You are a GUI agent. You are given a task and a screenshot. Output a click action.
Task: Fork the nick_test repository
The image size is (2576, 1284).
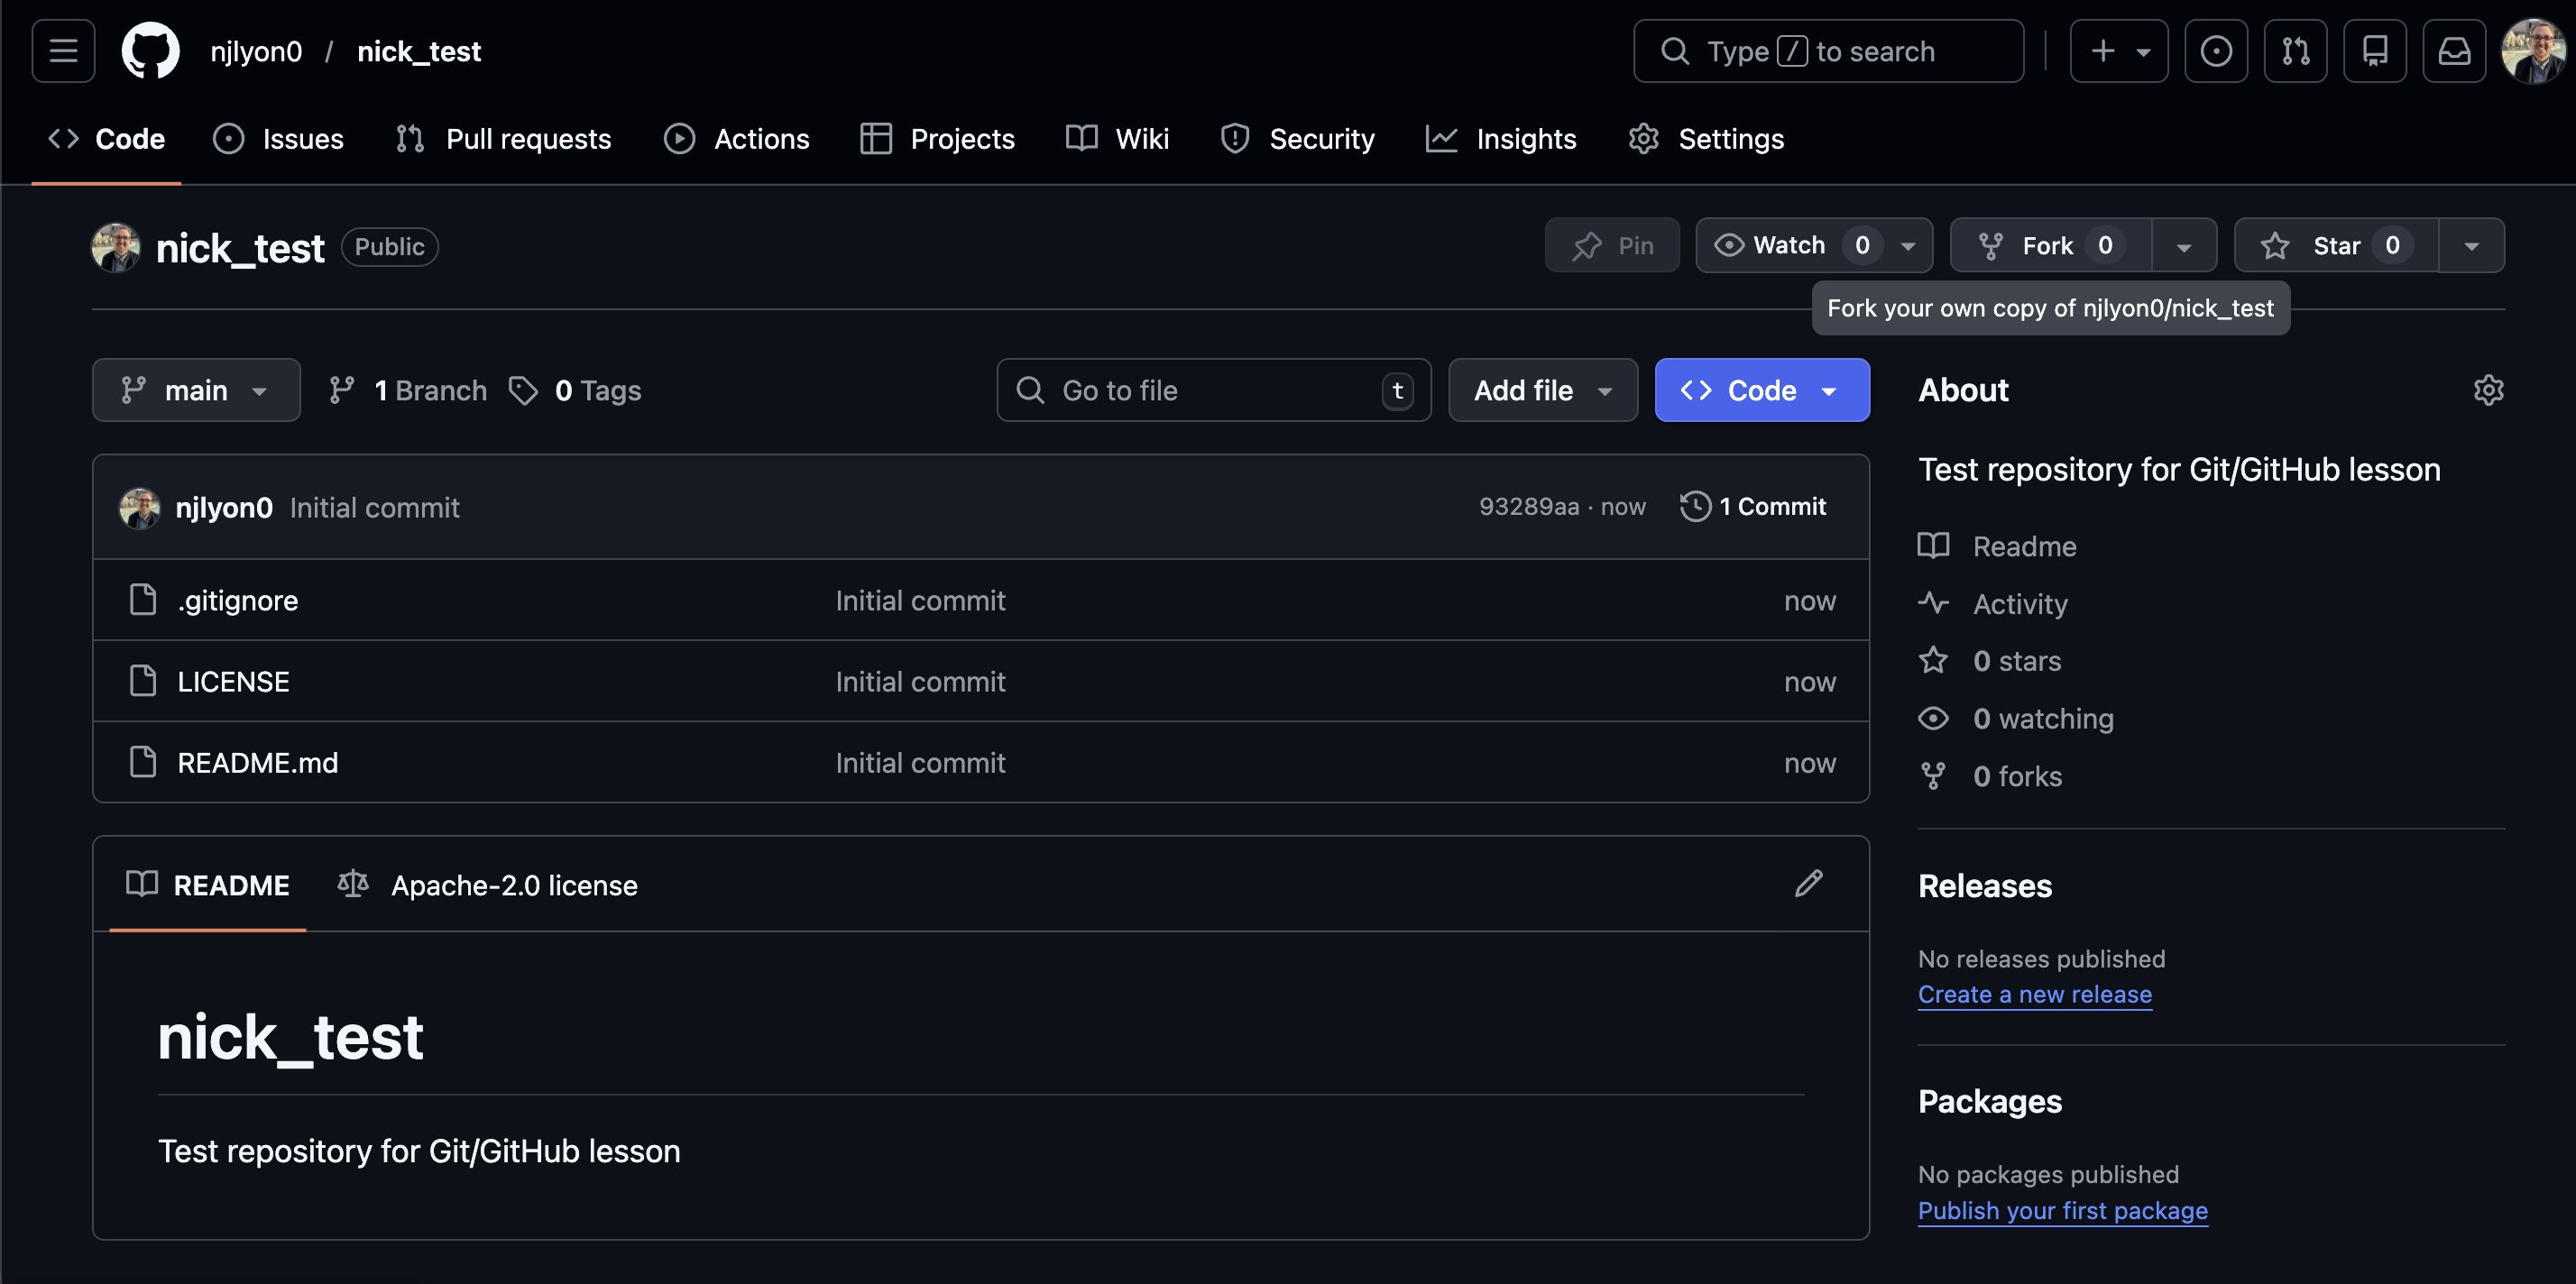2050,246
